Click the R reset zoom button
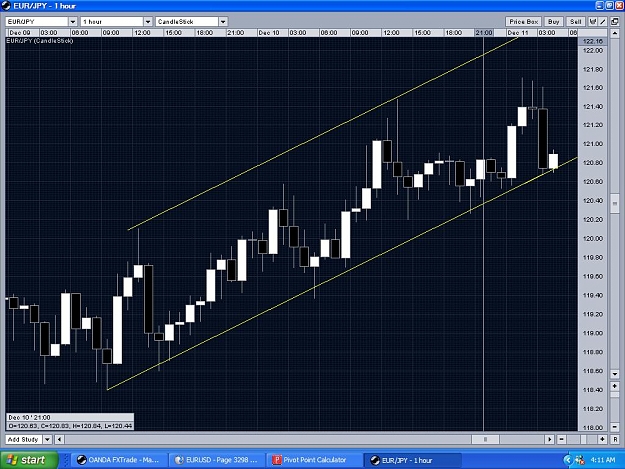The image size is (625, 469). (615, 440)
